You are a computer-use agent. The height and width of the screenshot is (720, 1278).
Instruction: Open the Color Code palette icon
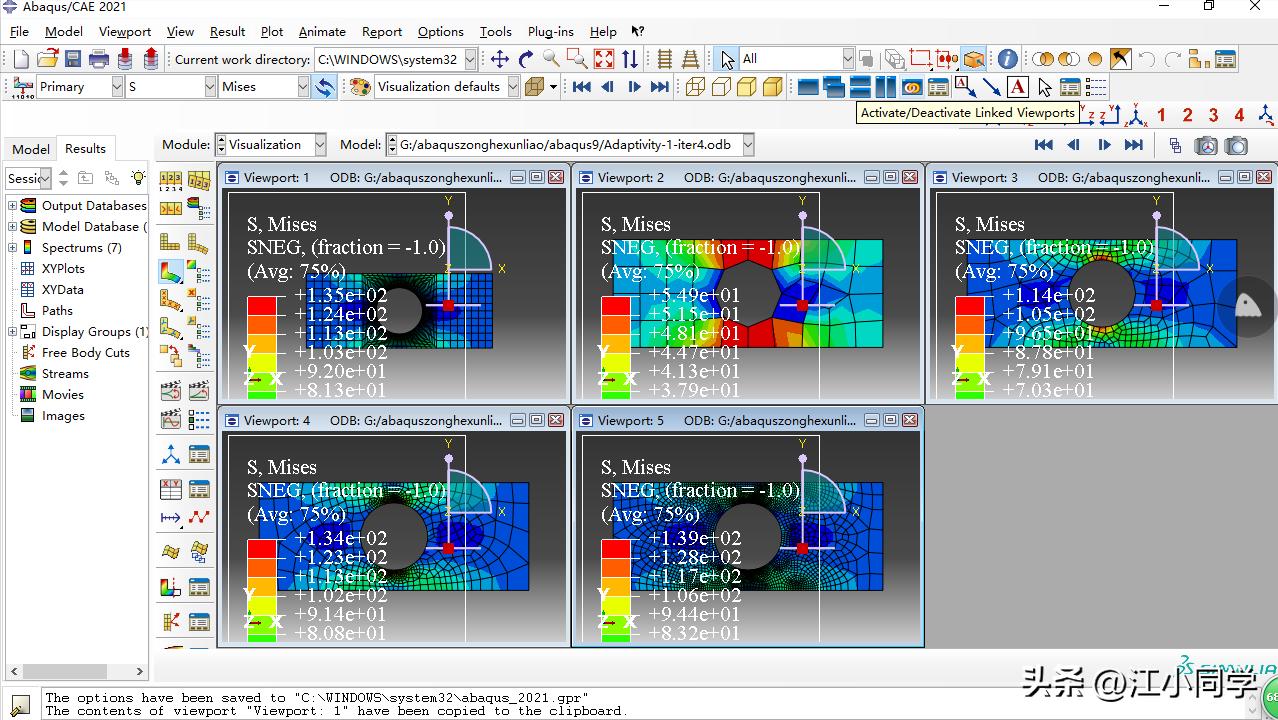tap(360, 87)
